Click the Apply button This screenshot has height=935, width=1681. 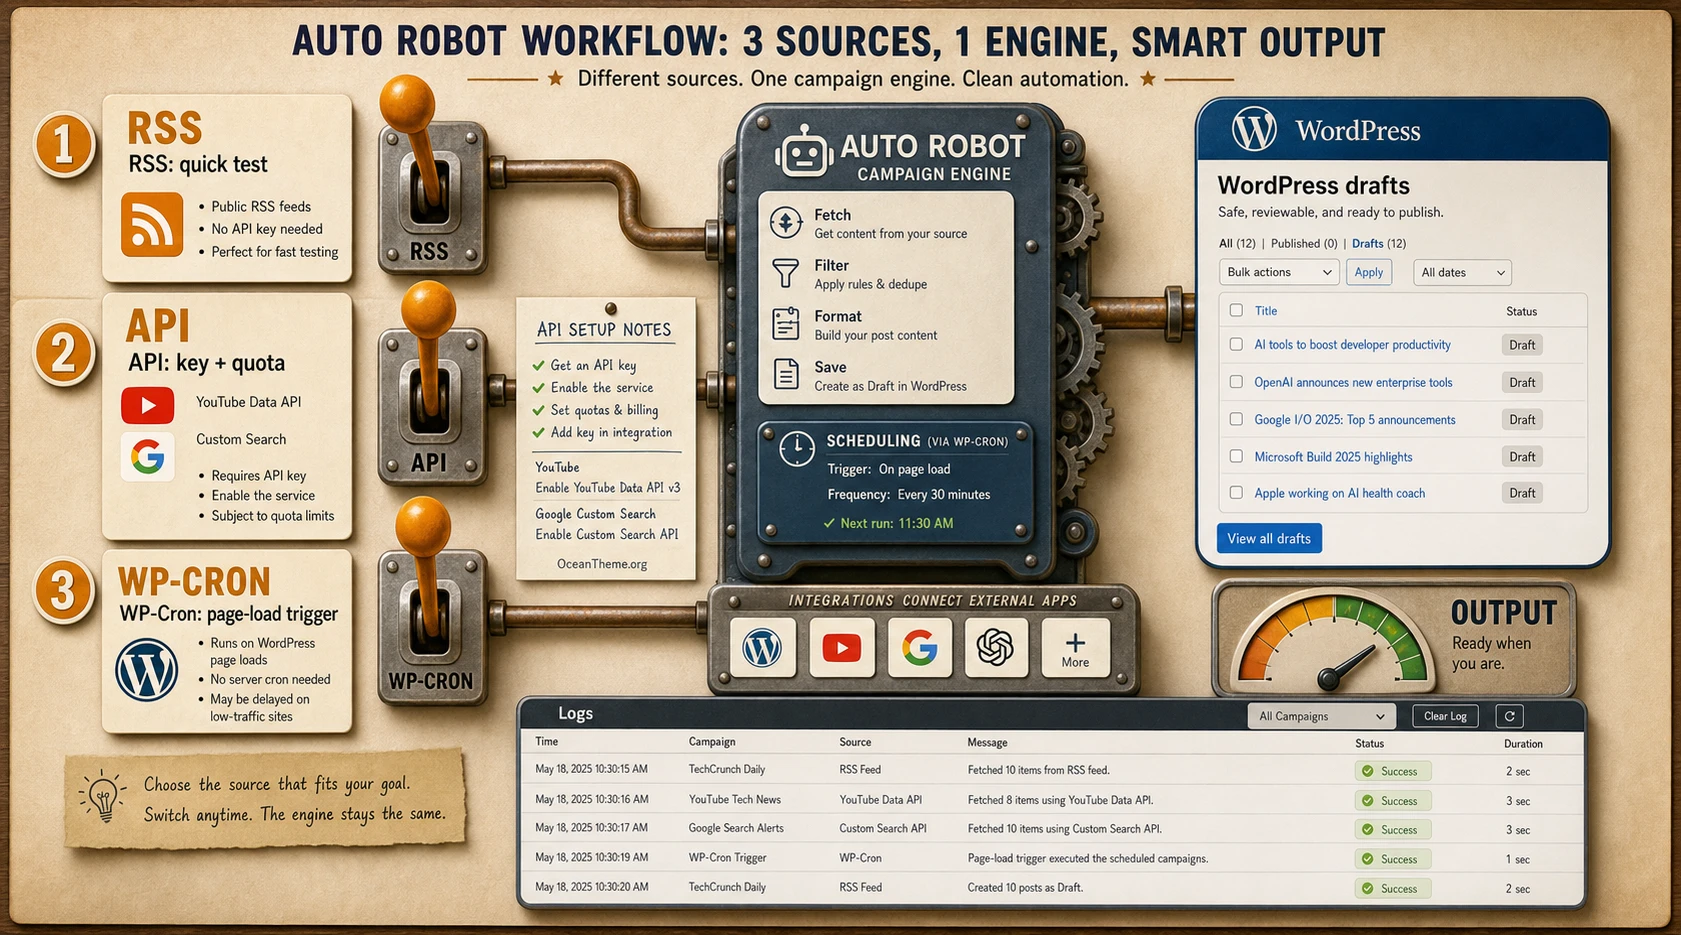point(1368,272)
